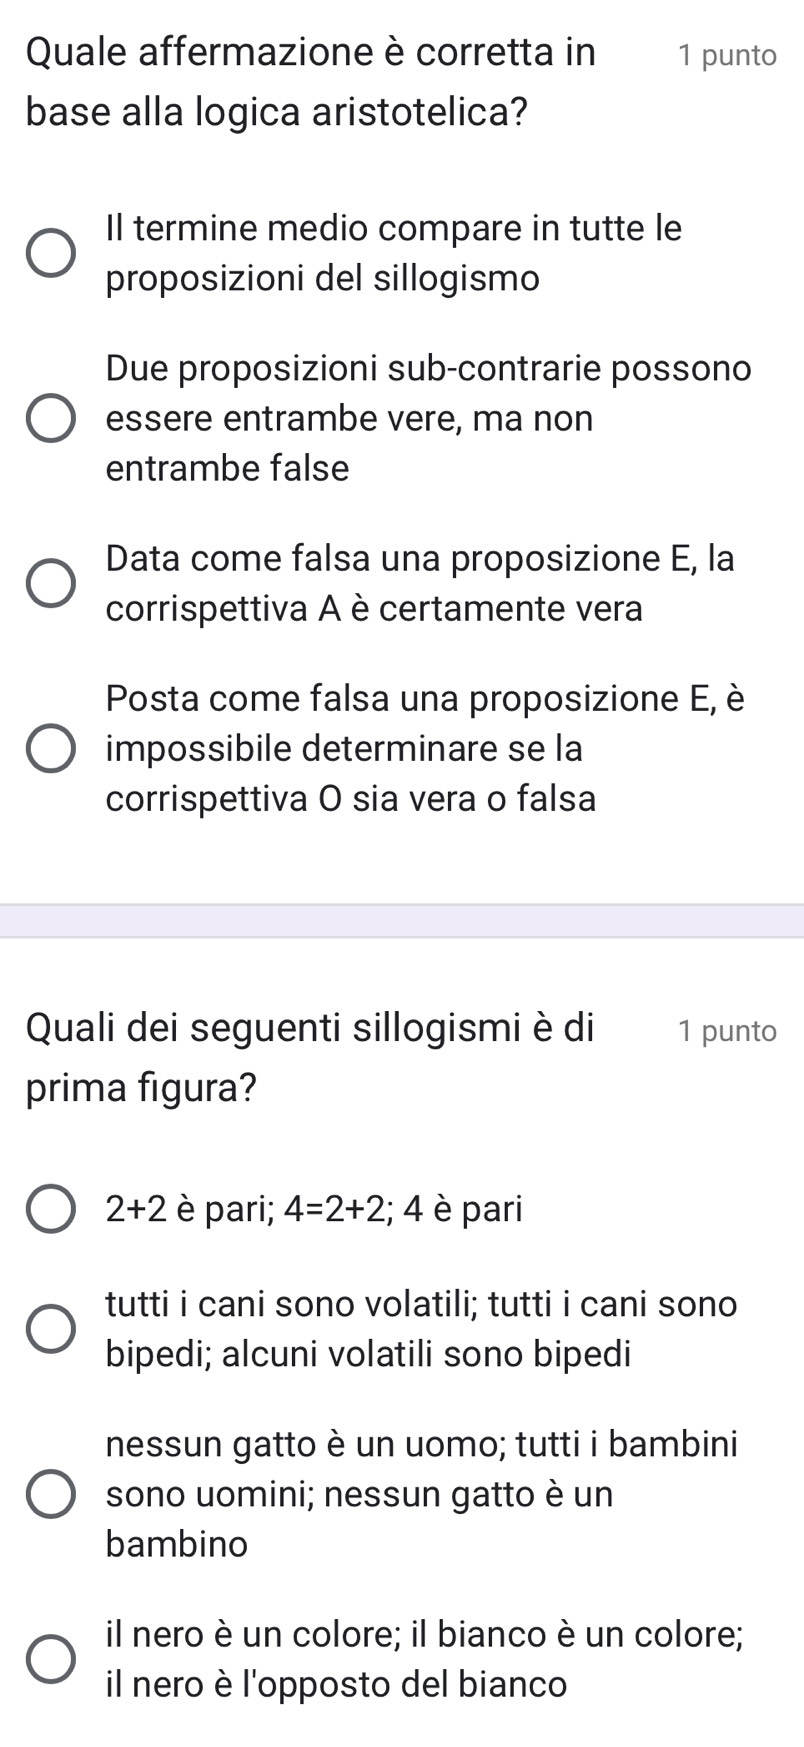Select radio button for '2+2 è pari'
This screenshot has height=1747, width=804.
(x=50, y=1210)
